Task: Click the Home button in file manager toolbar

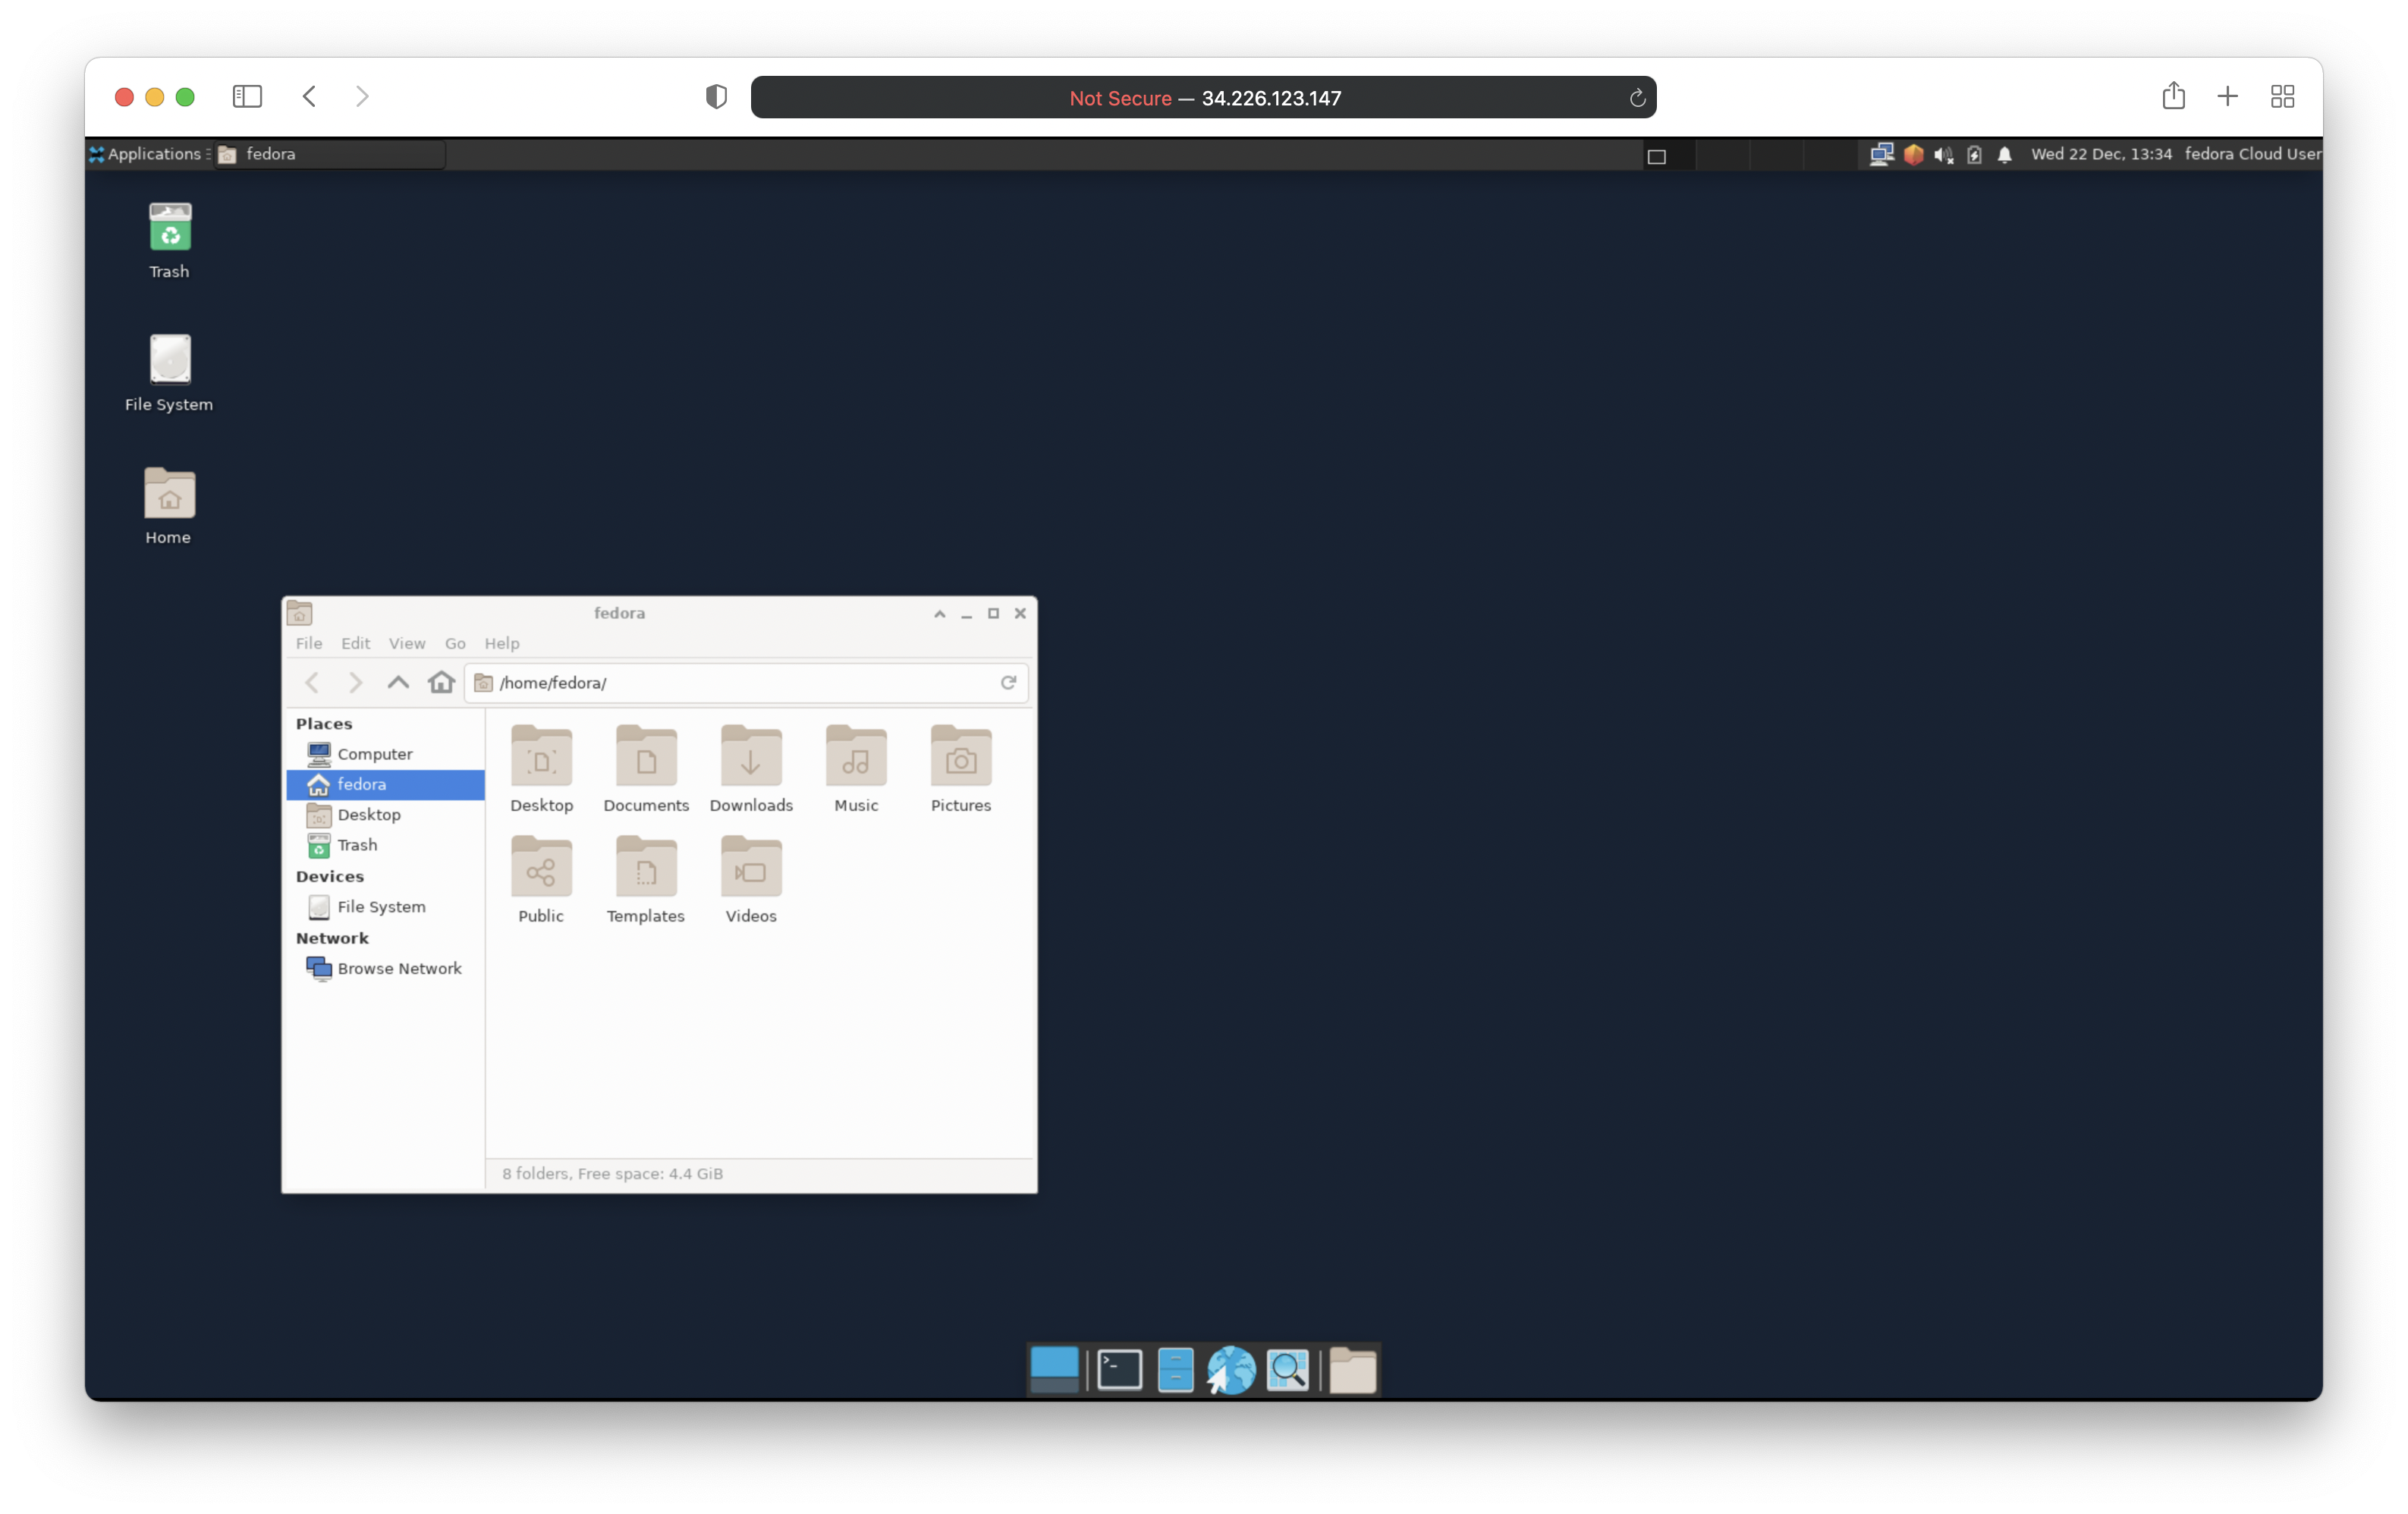Action: tap(441, 683)
